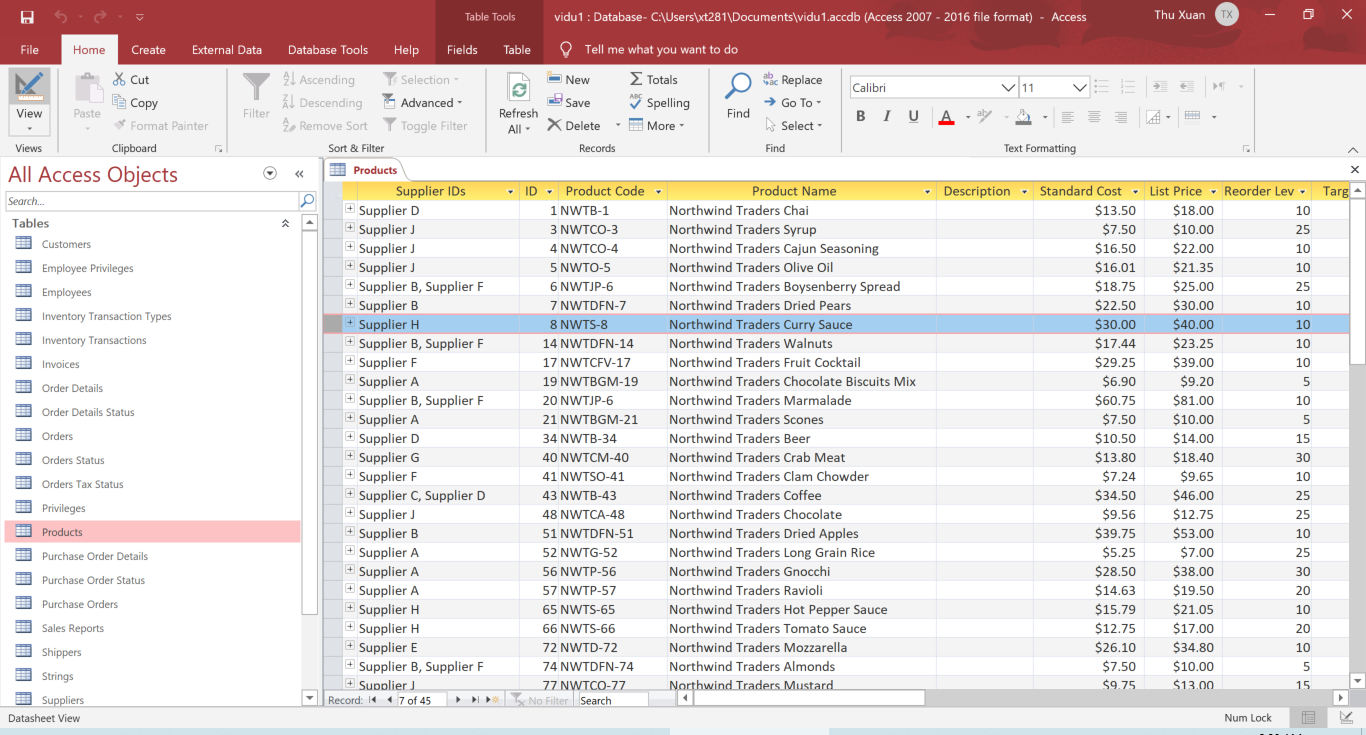Click the navigation pane Search box
The width and height of the screenshot is (1366, 735).
(x=152, y=201)
